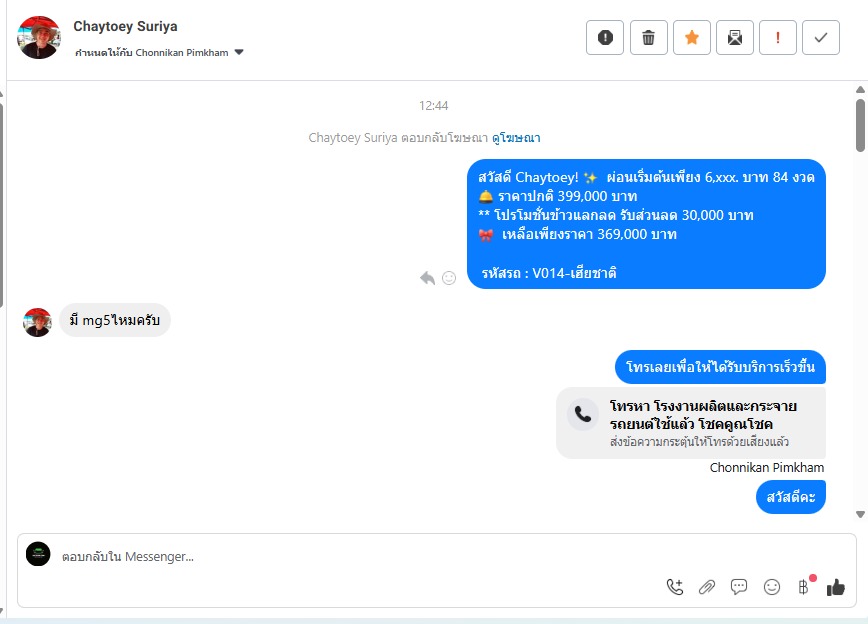
Task: Open emoji picker in reply toolbar
Action: click(x=772, y=587)
